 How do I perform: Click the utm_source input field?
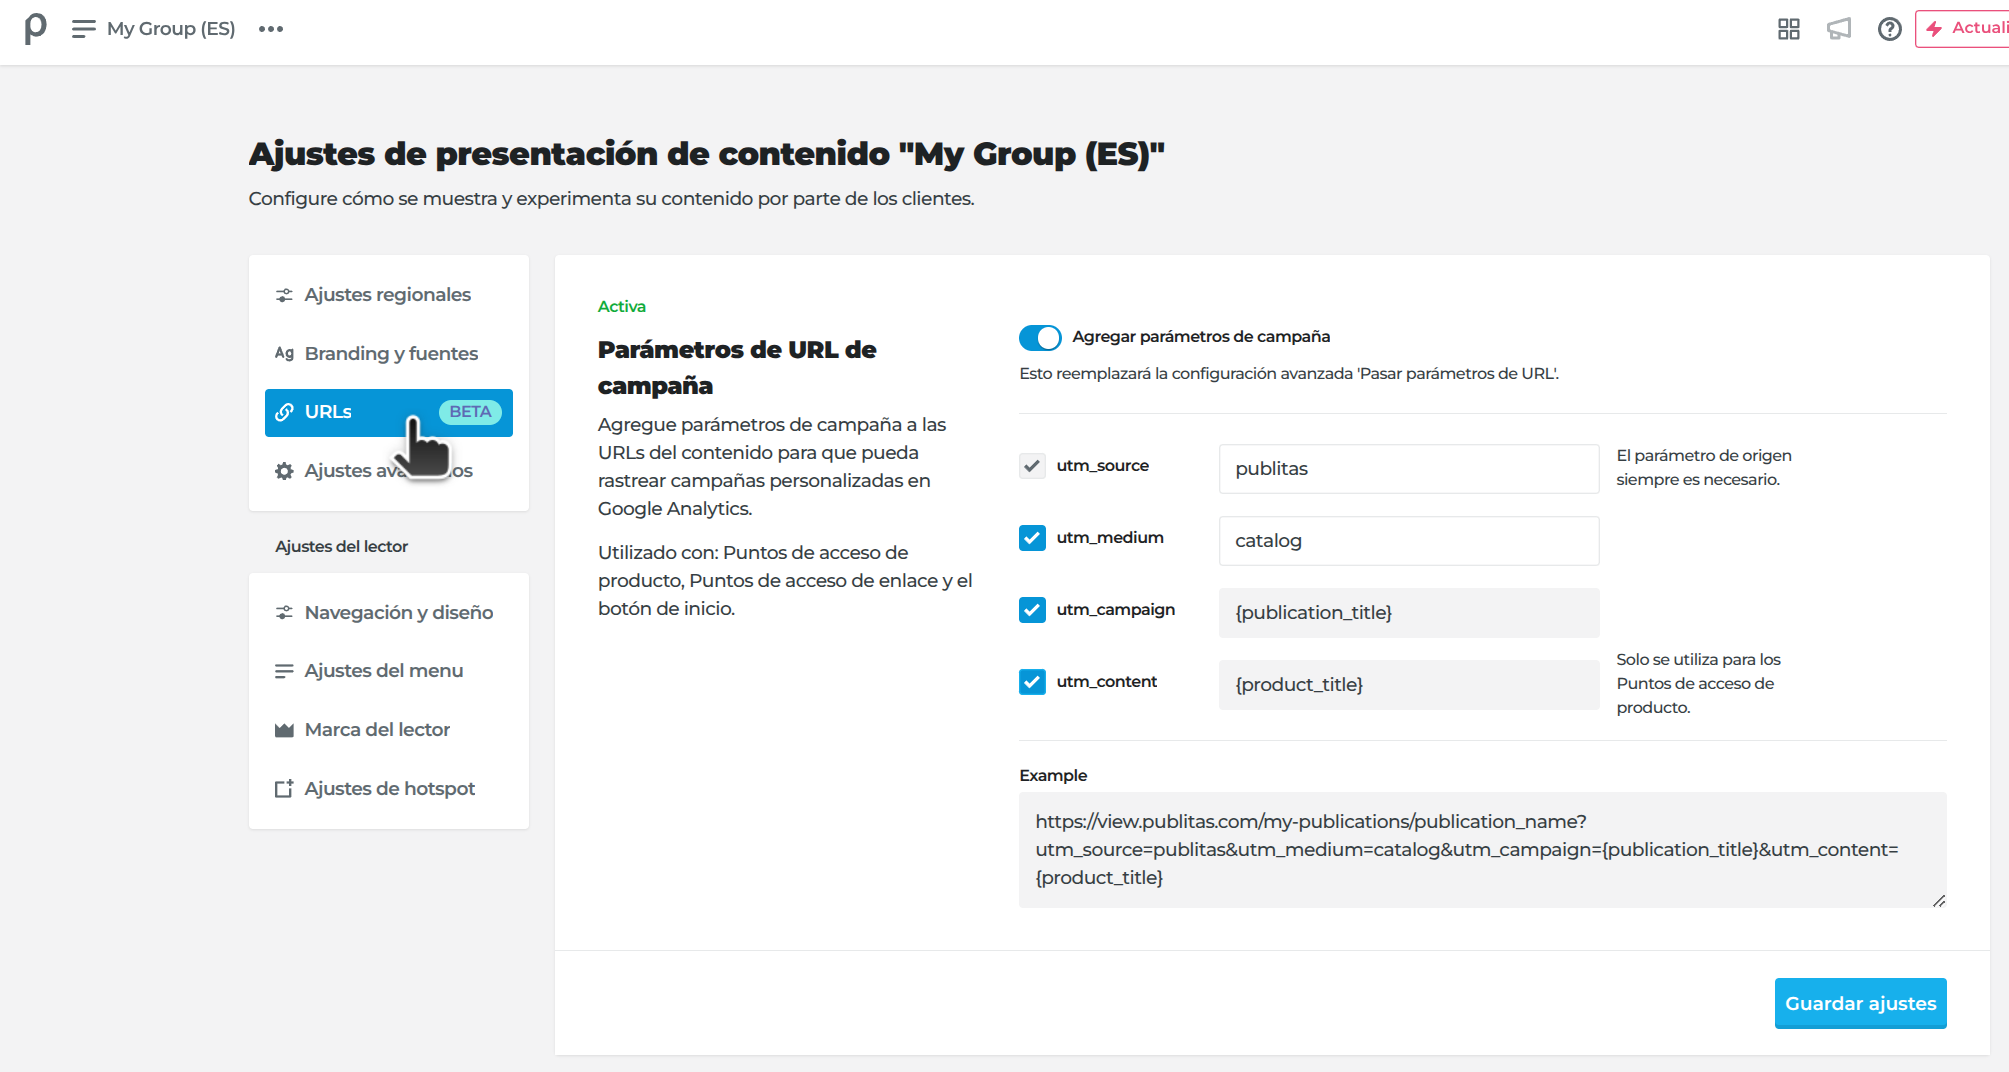(x=1409, y=469)
